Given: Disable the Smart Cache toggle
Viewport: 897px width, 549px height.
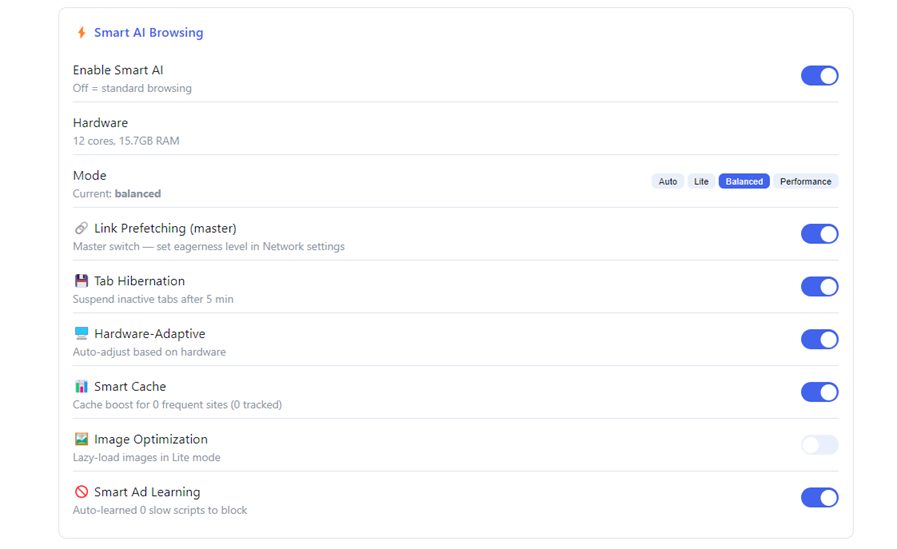Looking at the screenshot, I should 819,392.
